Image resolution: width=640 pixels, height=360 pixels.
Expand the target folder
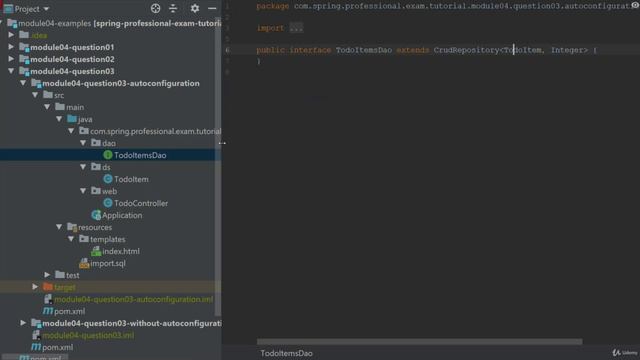[36, 287]
